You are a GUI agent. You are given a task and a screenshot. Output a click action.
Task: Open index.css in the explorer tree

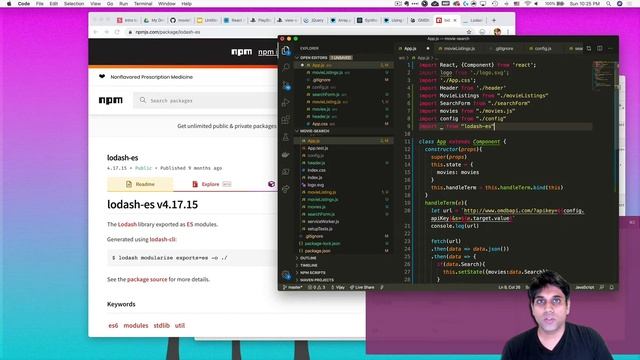[x=316, y=170]
